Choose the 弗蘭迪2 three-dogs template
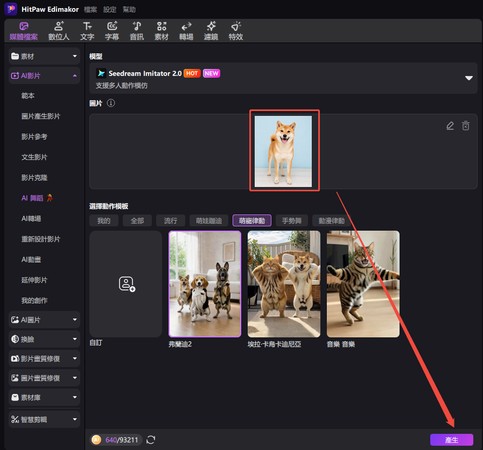483x450 pixels. coord(205,284)
